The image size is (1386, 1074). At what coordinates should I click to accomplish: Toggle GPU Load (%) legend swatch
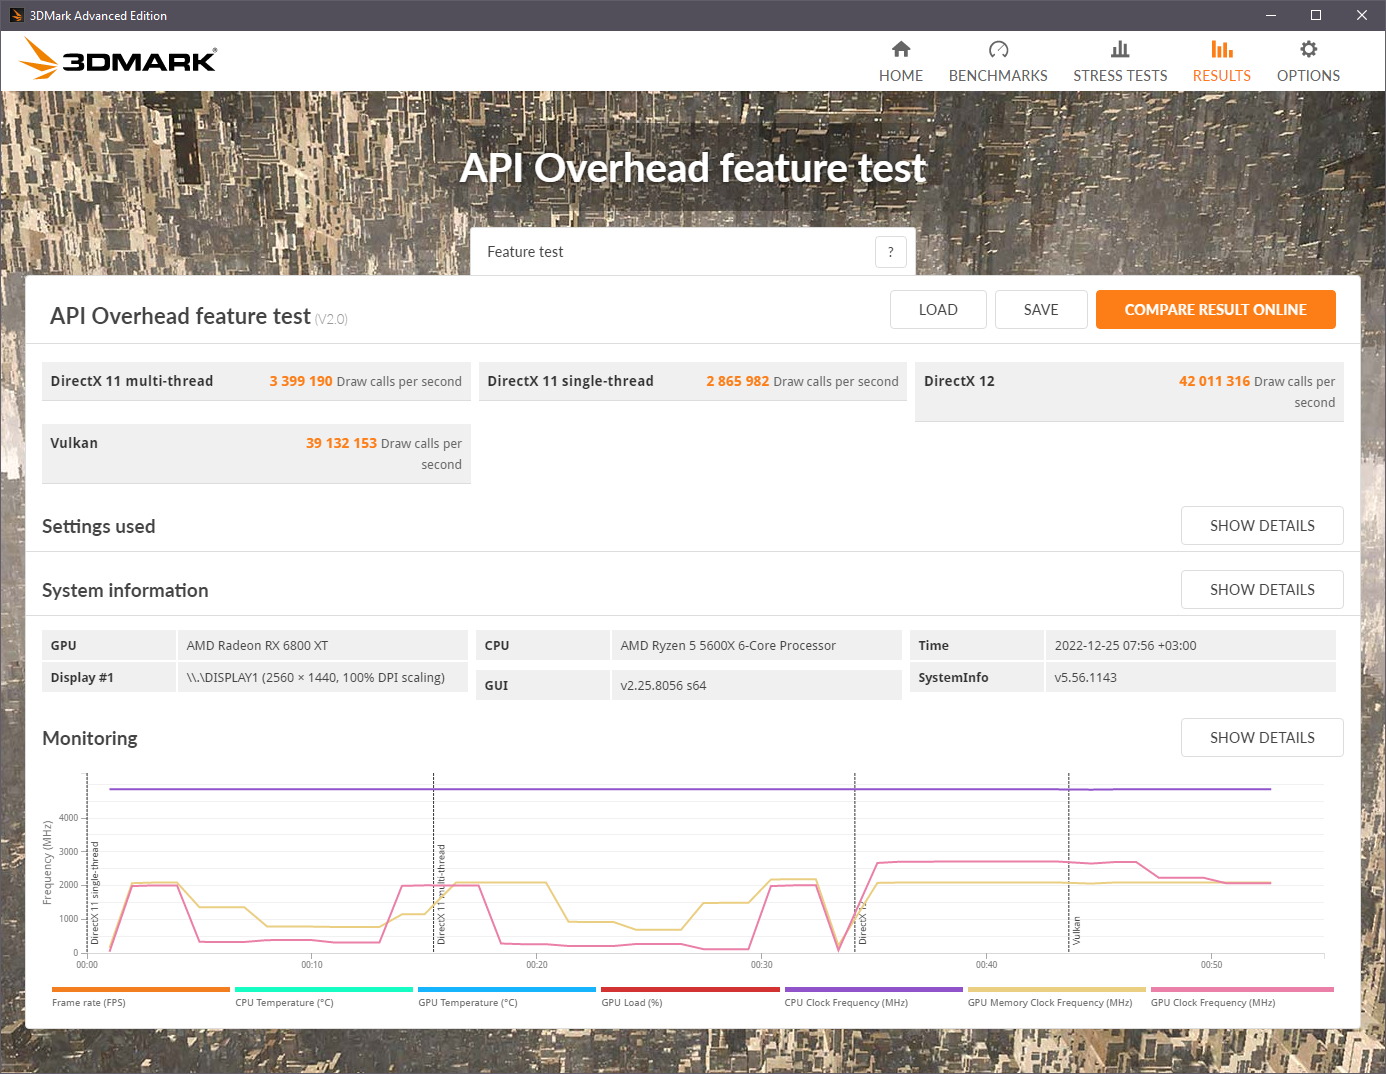tap(690, 990)
